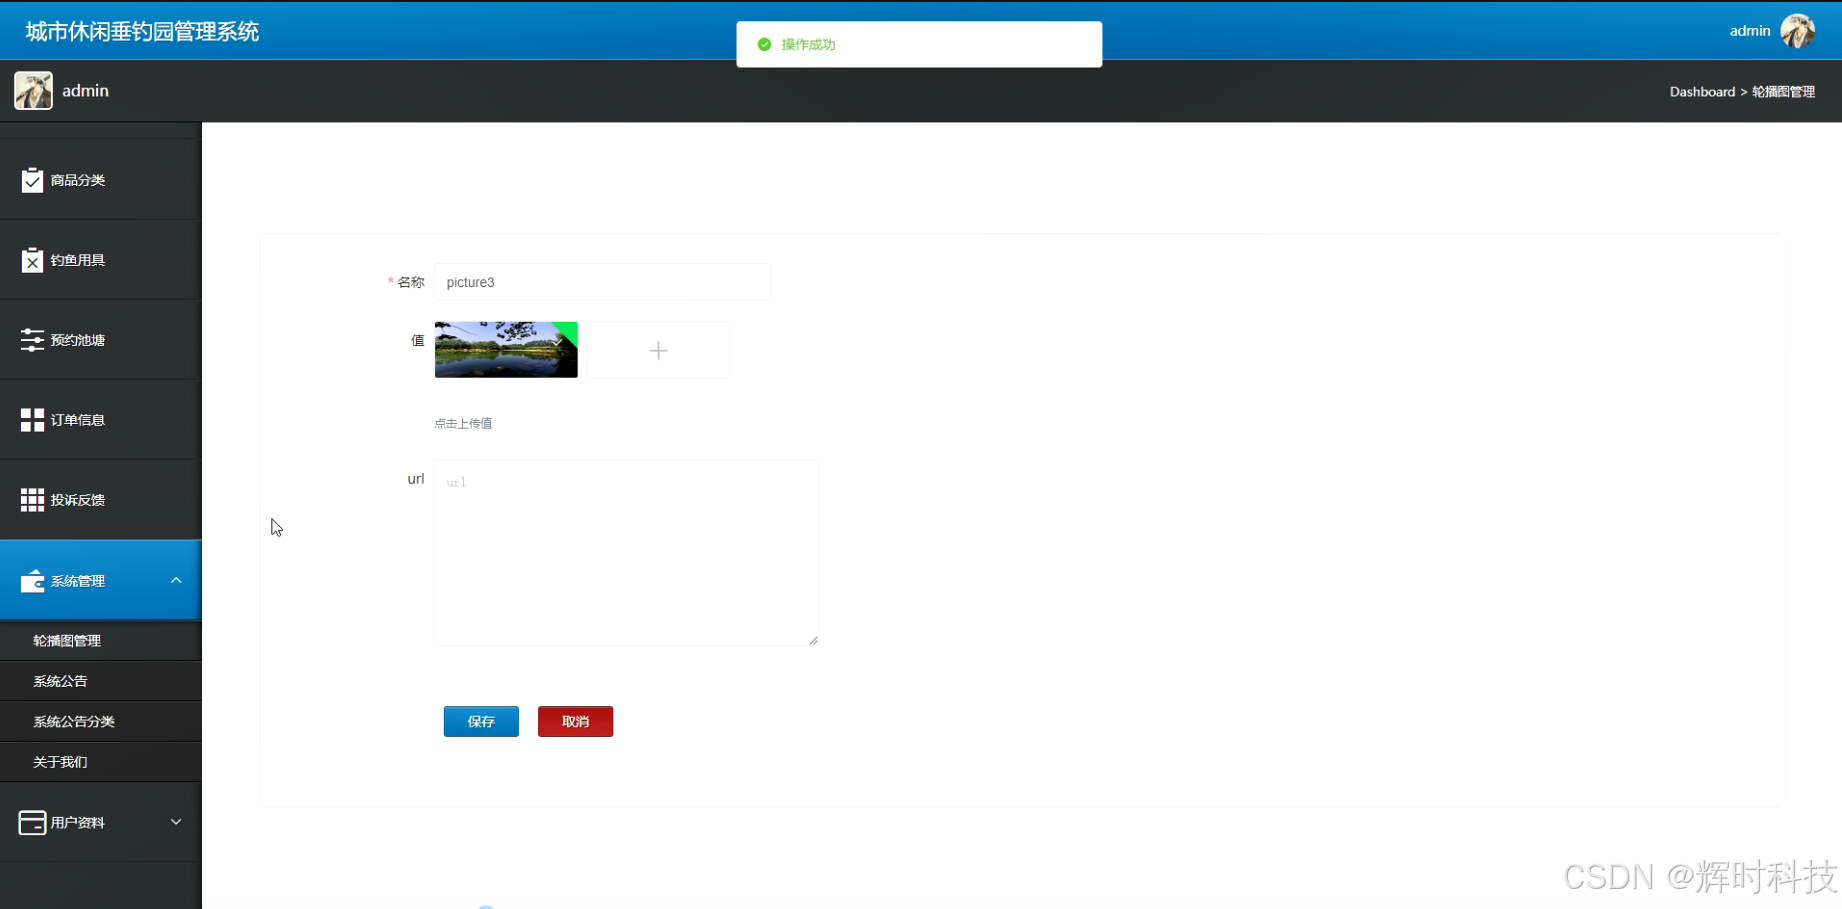The width and height of the screenshot is (1842, 909).
Task: Select 系统公告 submenu item
Action: pyautogui.click(x=101, y=681)
